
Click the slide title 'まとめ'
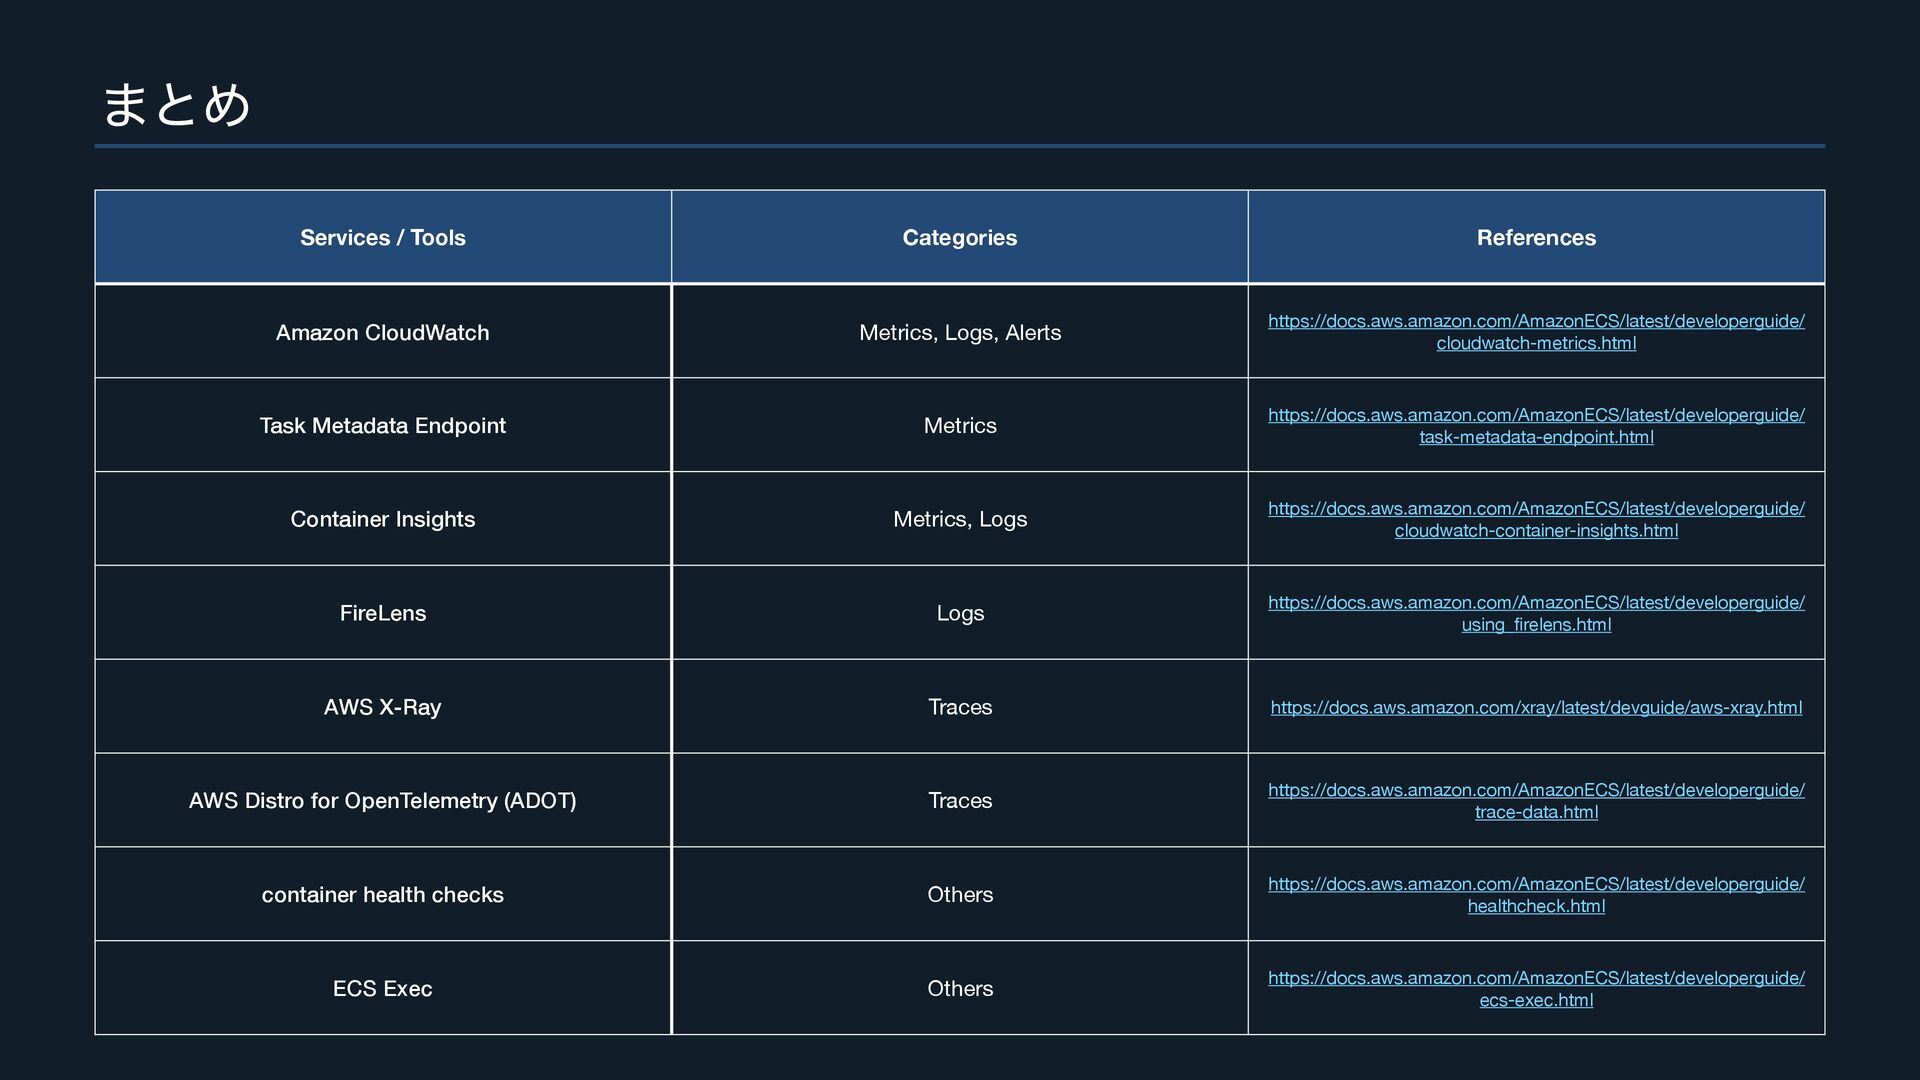(x=177, y=104)
